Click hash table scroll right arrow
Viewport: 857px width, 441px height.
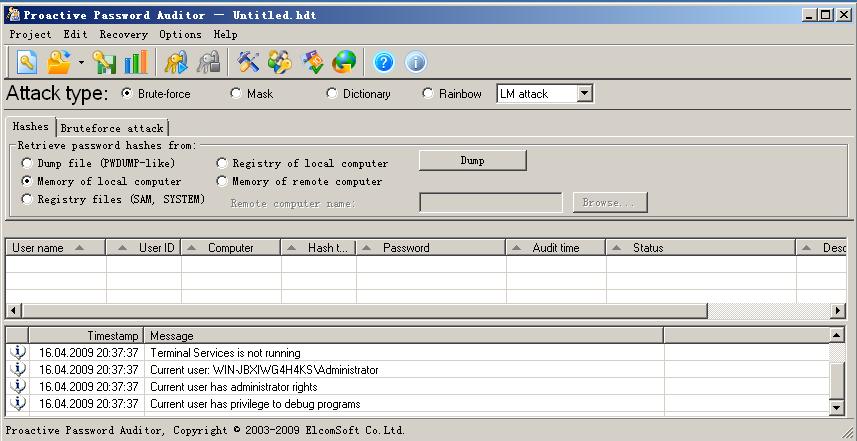tap(838, 311)
